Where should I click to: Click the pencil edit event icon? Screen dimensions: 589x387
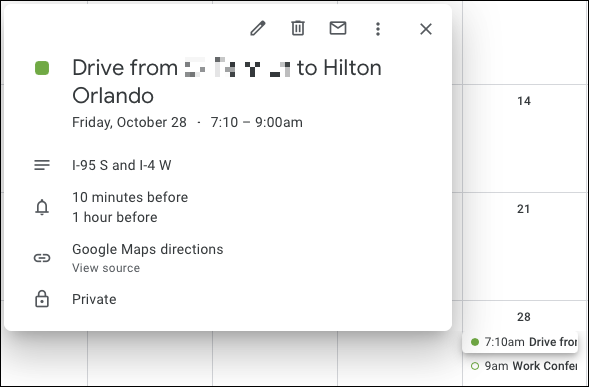click(x=258, y=29)
